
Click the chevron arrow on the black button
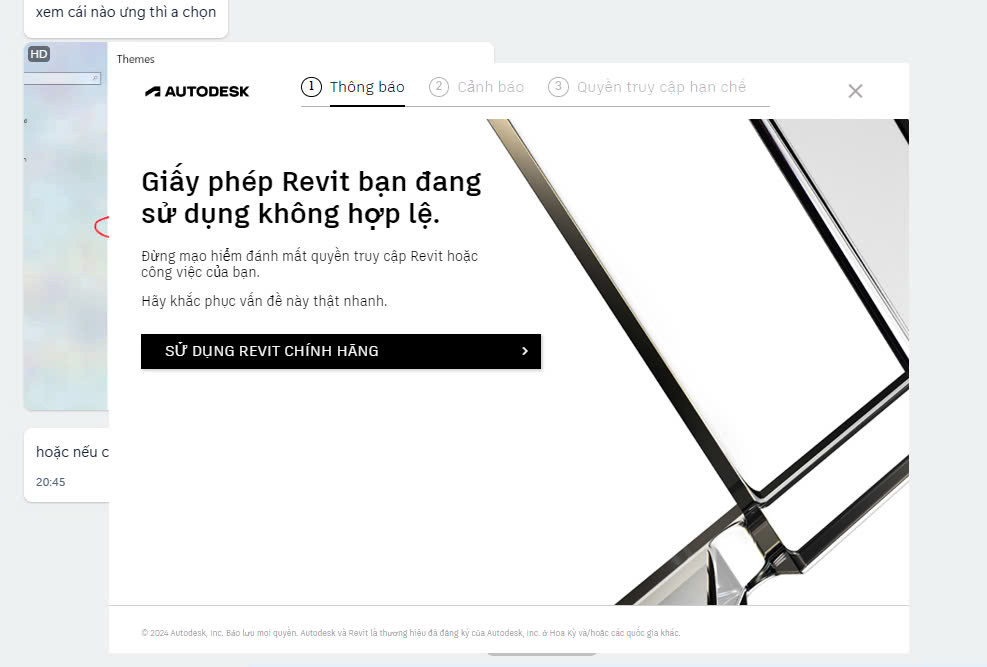pyautogui.click(x=525, y=351)
